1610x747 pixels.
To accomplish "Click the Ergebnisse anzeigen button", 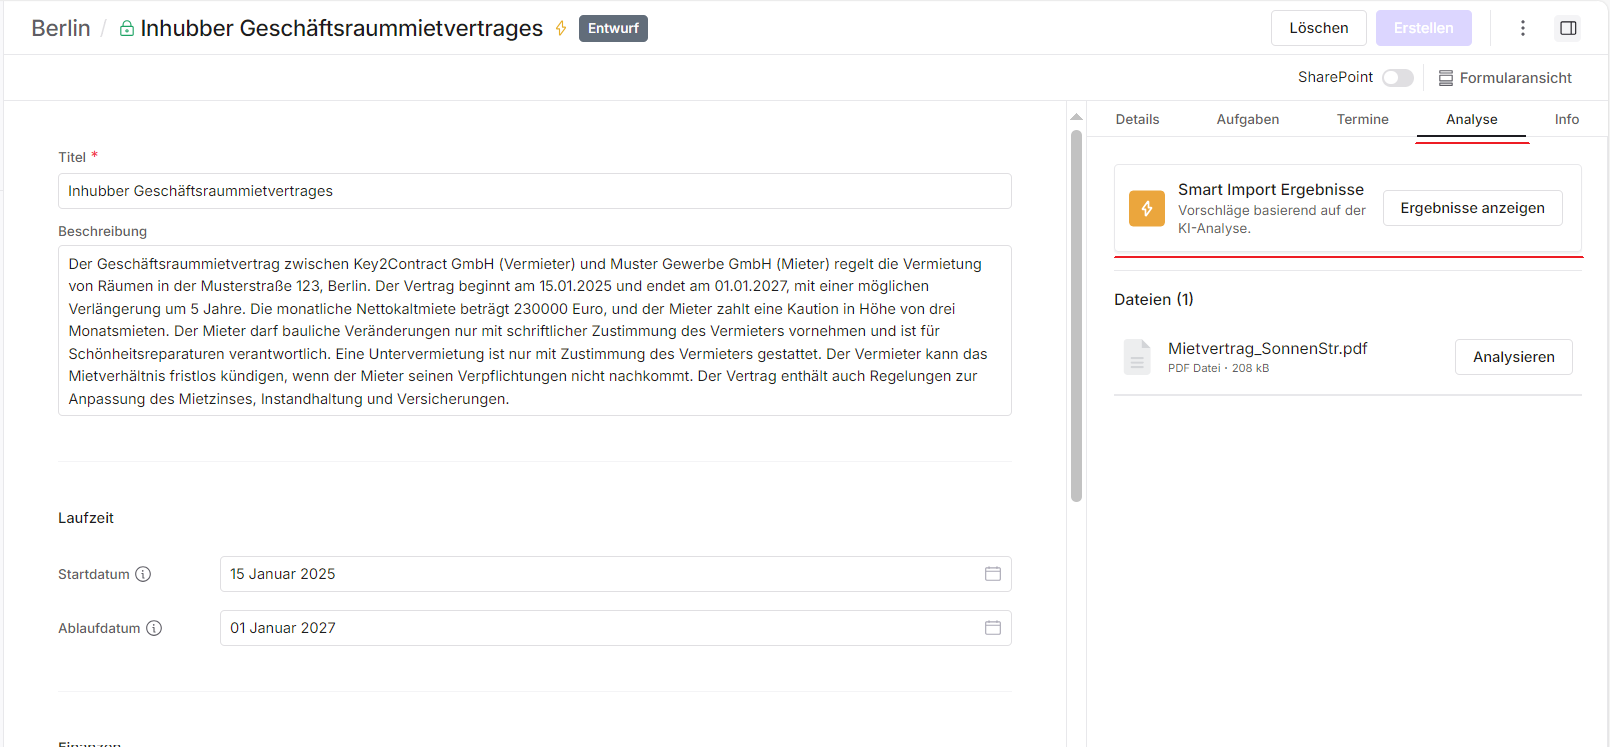I will [x=1472, y=208].
